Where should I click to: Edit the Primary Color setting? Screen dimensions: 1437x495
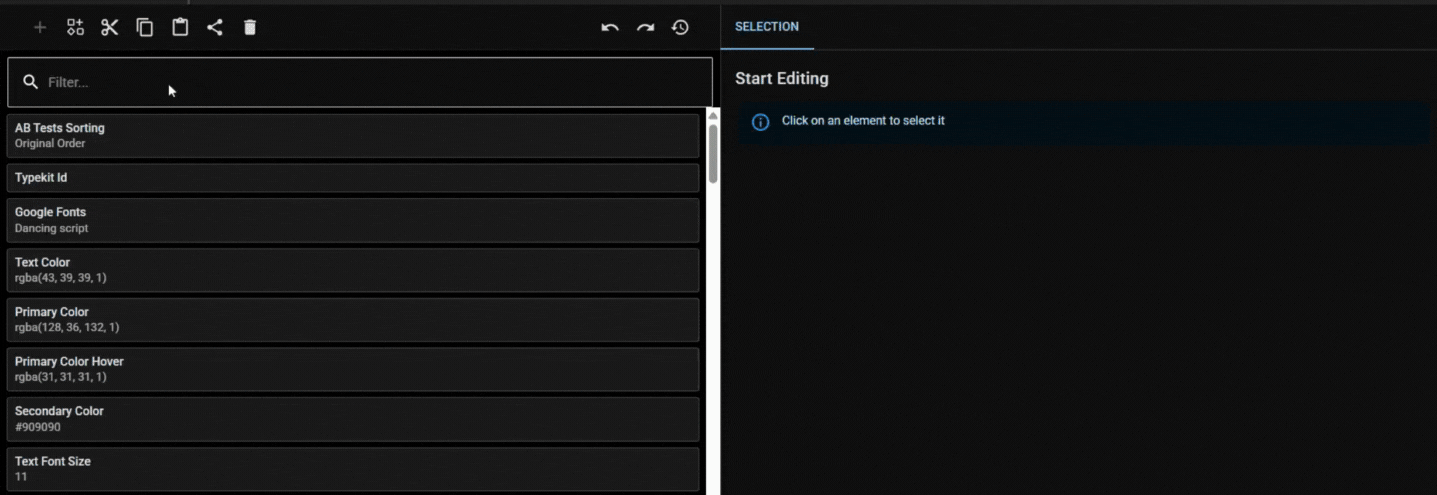coord(353,319)
